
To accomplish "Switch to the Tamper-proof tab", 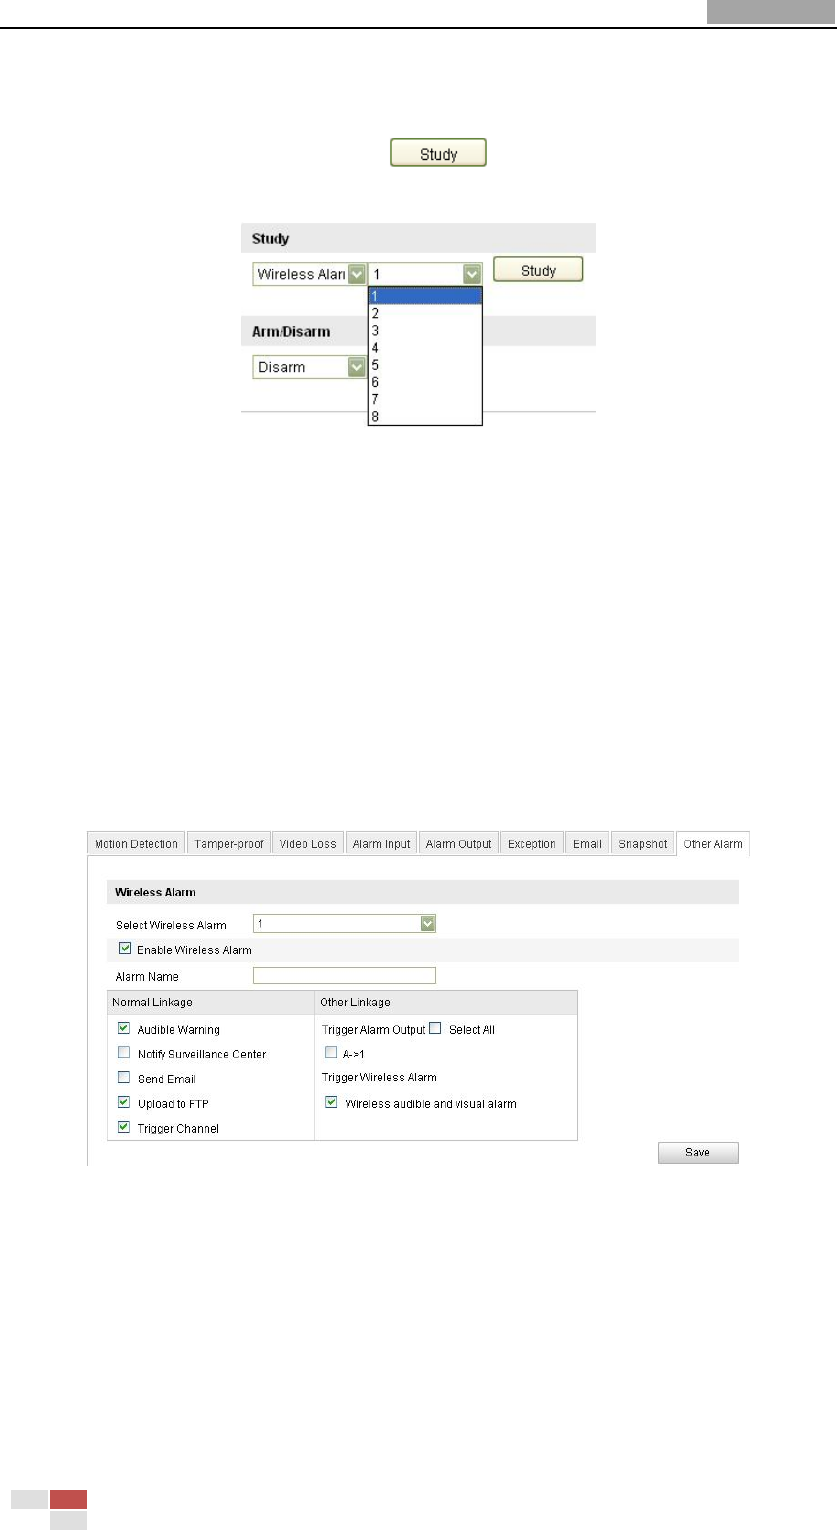I will pyautogui.click(x=228, y=843).
